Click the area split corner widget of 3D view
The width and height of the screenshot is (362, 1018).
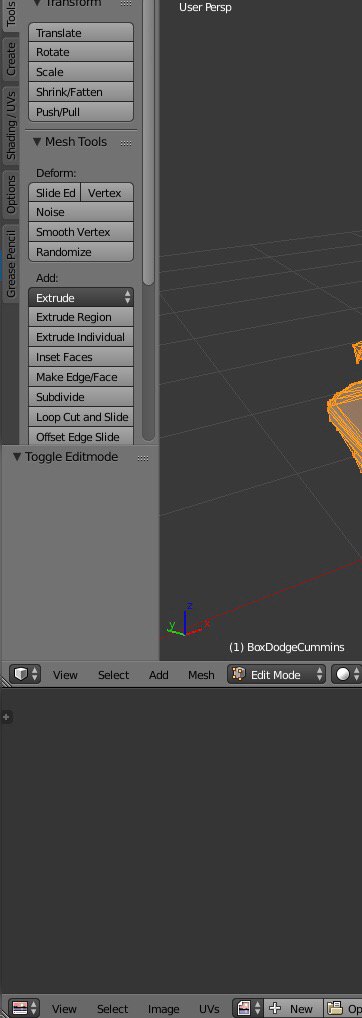click(x=5, y=682)
